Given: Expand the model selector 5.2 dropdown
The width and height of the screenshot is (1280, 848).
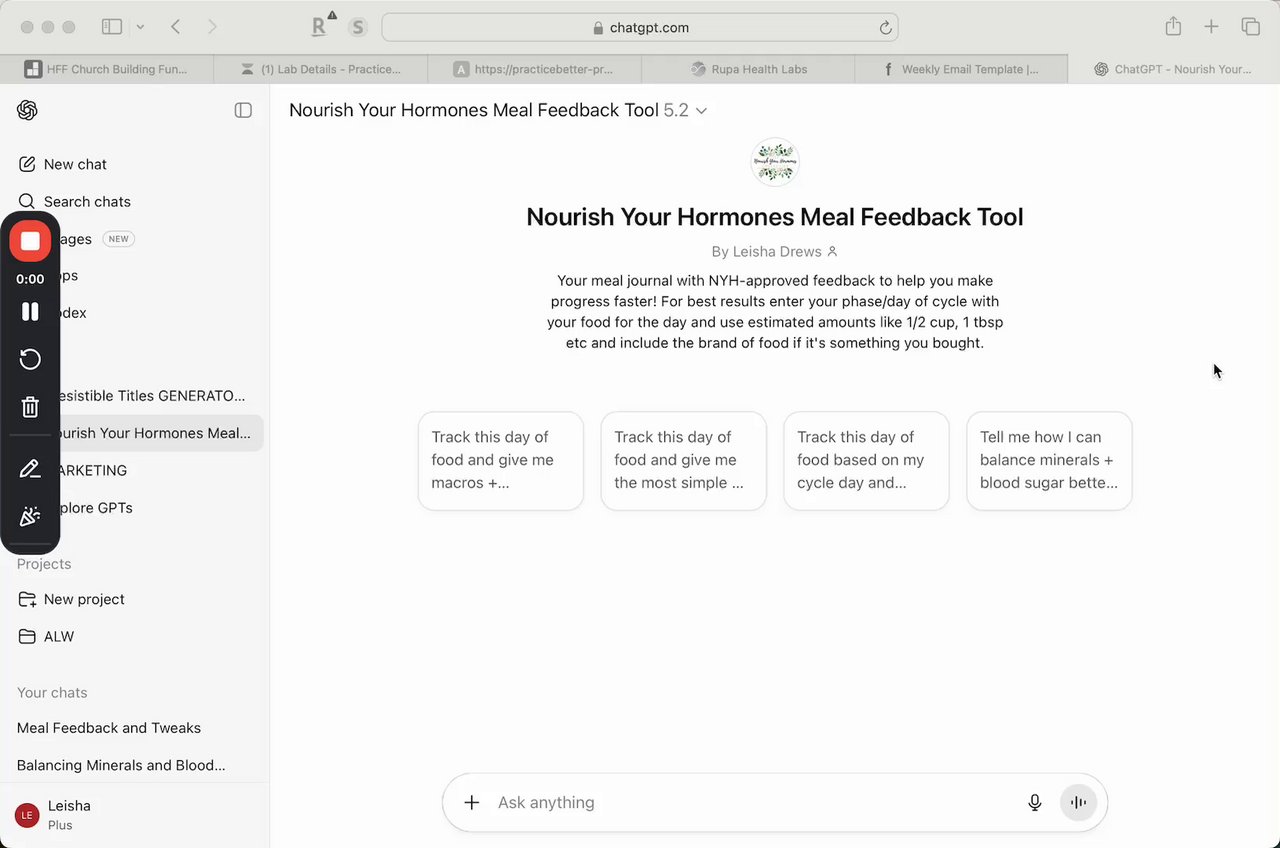Looking at the screenshot, I should pyautogui.click(x=686, y=110).
